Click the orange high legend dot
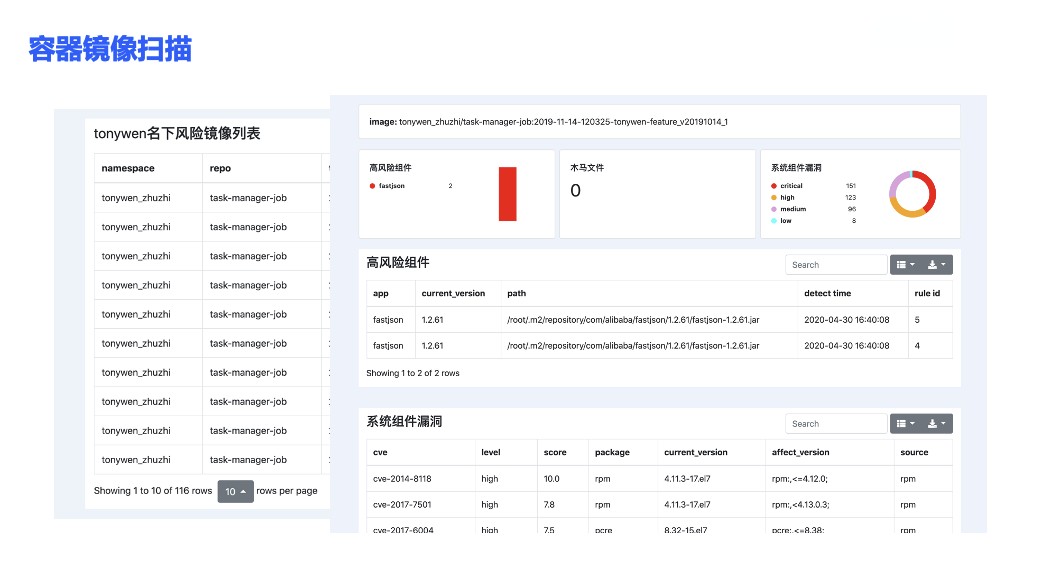Screen dimensions: 1062x570 coord(774,198)
